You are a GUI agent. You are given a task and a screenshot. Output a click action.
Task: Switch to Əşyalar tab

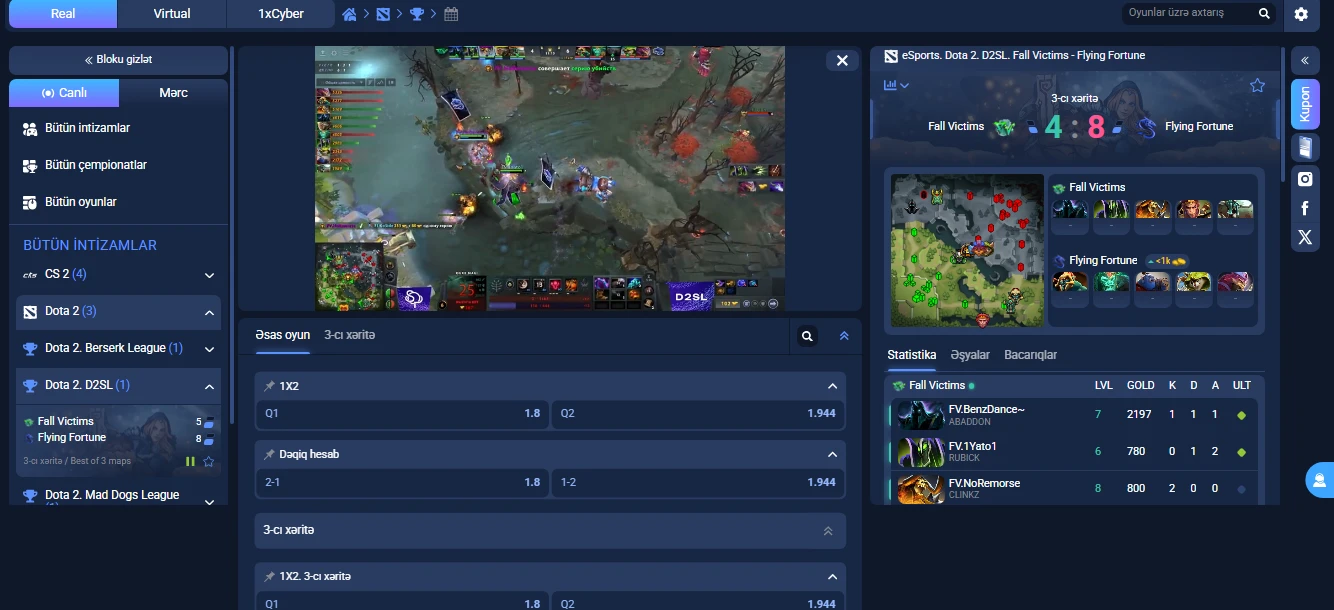970,355
